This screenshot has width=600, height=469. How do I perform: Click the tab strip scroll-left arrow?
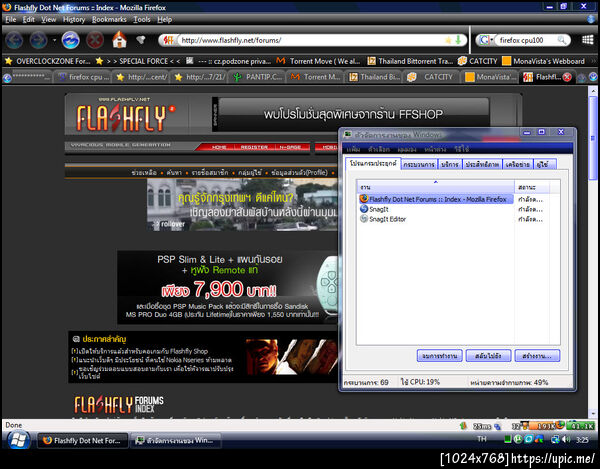(7, 78)
